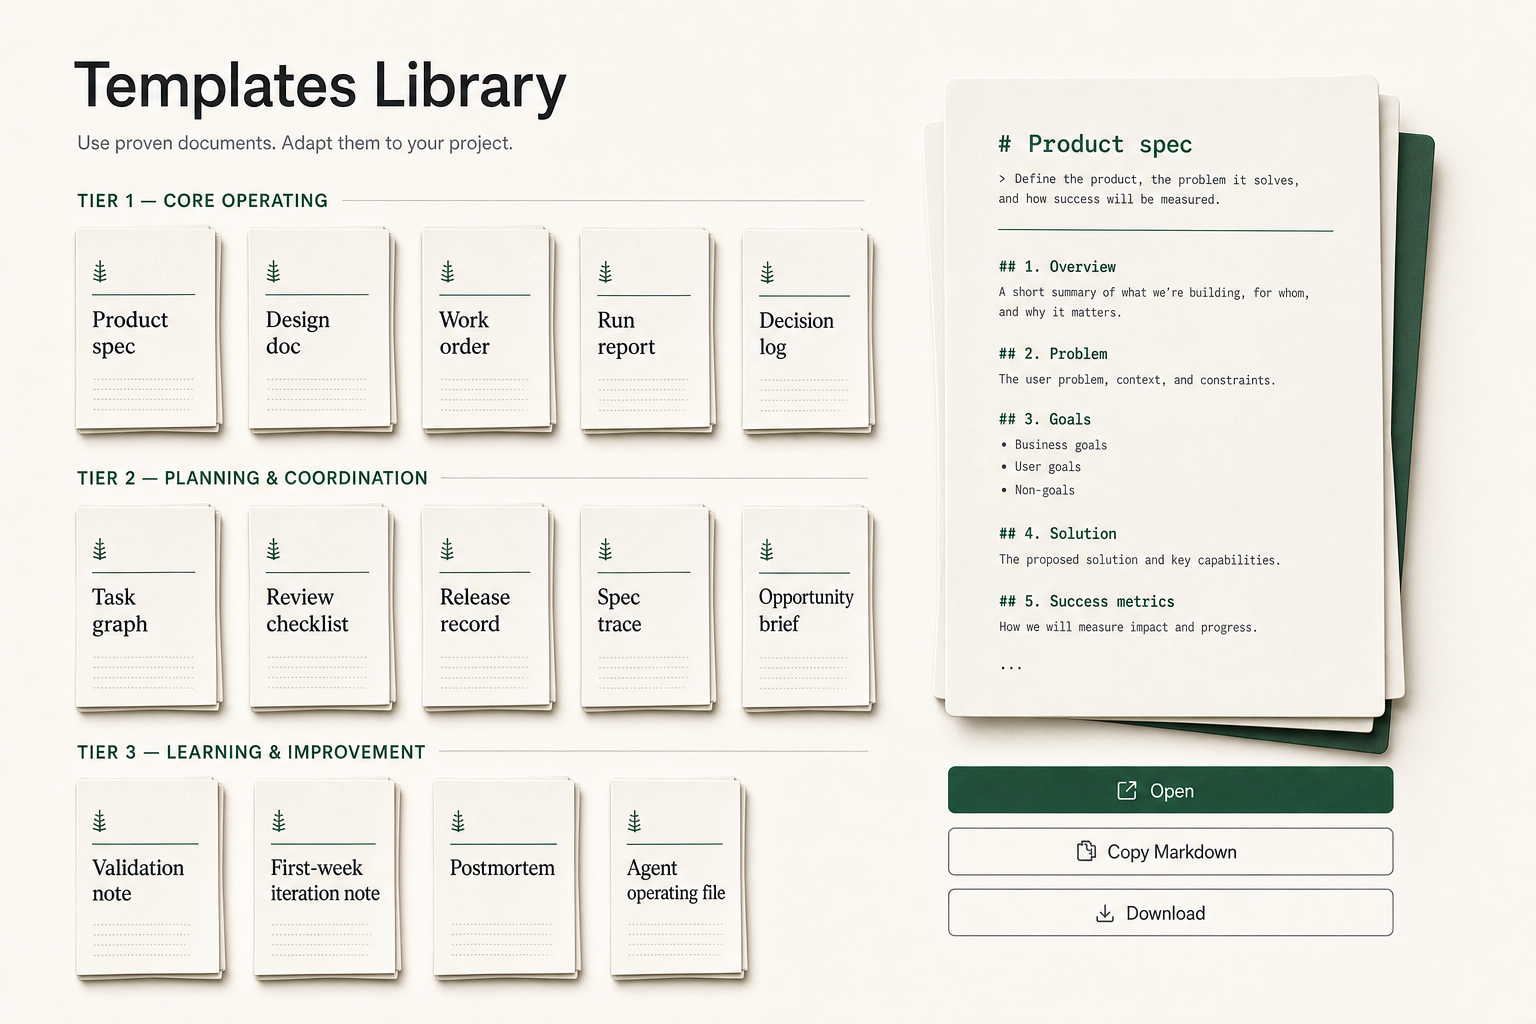Click the '## 5. Success metrics' preview heading
This screenshot has height=1024, width=1536.
point(1086,602)
